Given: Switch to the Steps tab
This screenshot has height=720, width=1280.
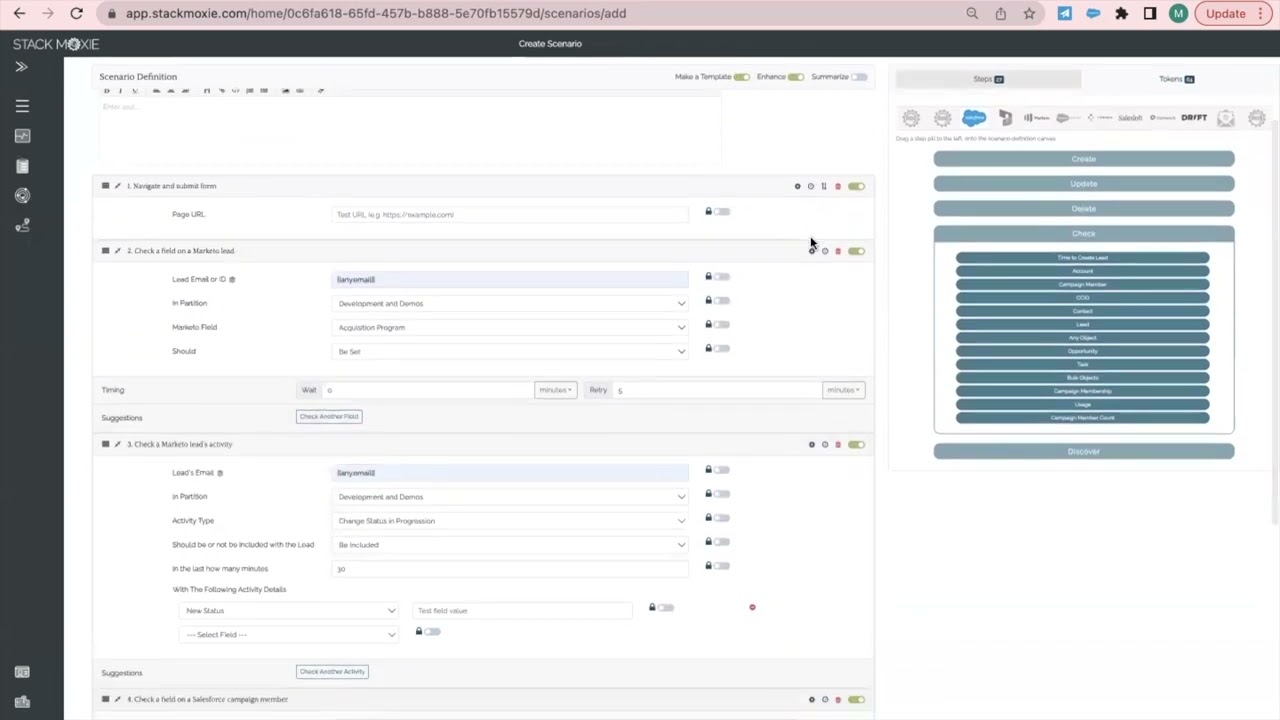Looking at the screenshot, I should pyautogui.click(x=988, y=79).
